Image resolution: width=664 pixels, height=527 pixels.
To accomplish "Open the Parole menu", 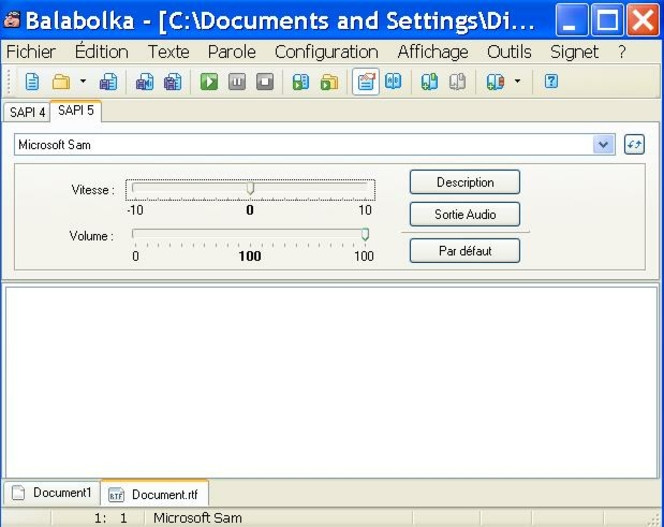I will coord(232,52).
